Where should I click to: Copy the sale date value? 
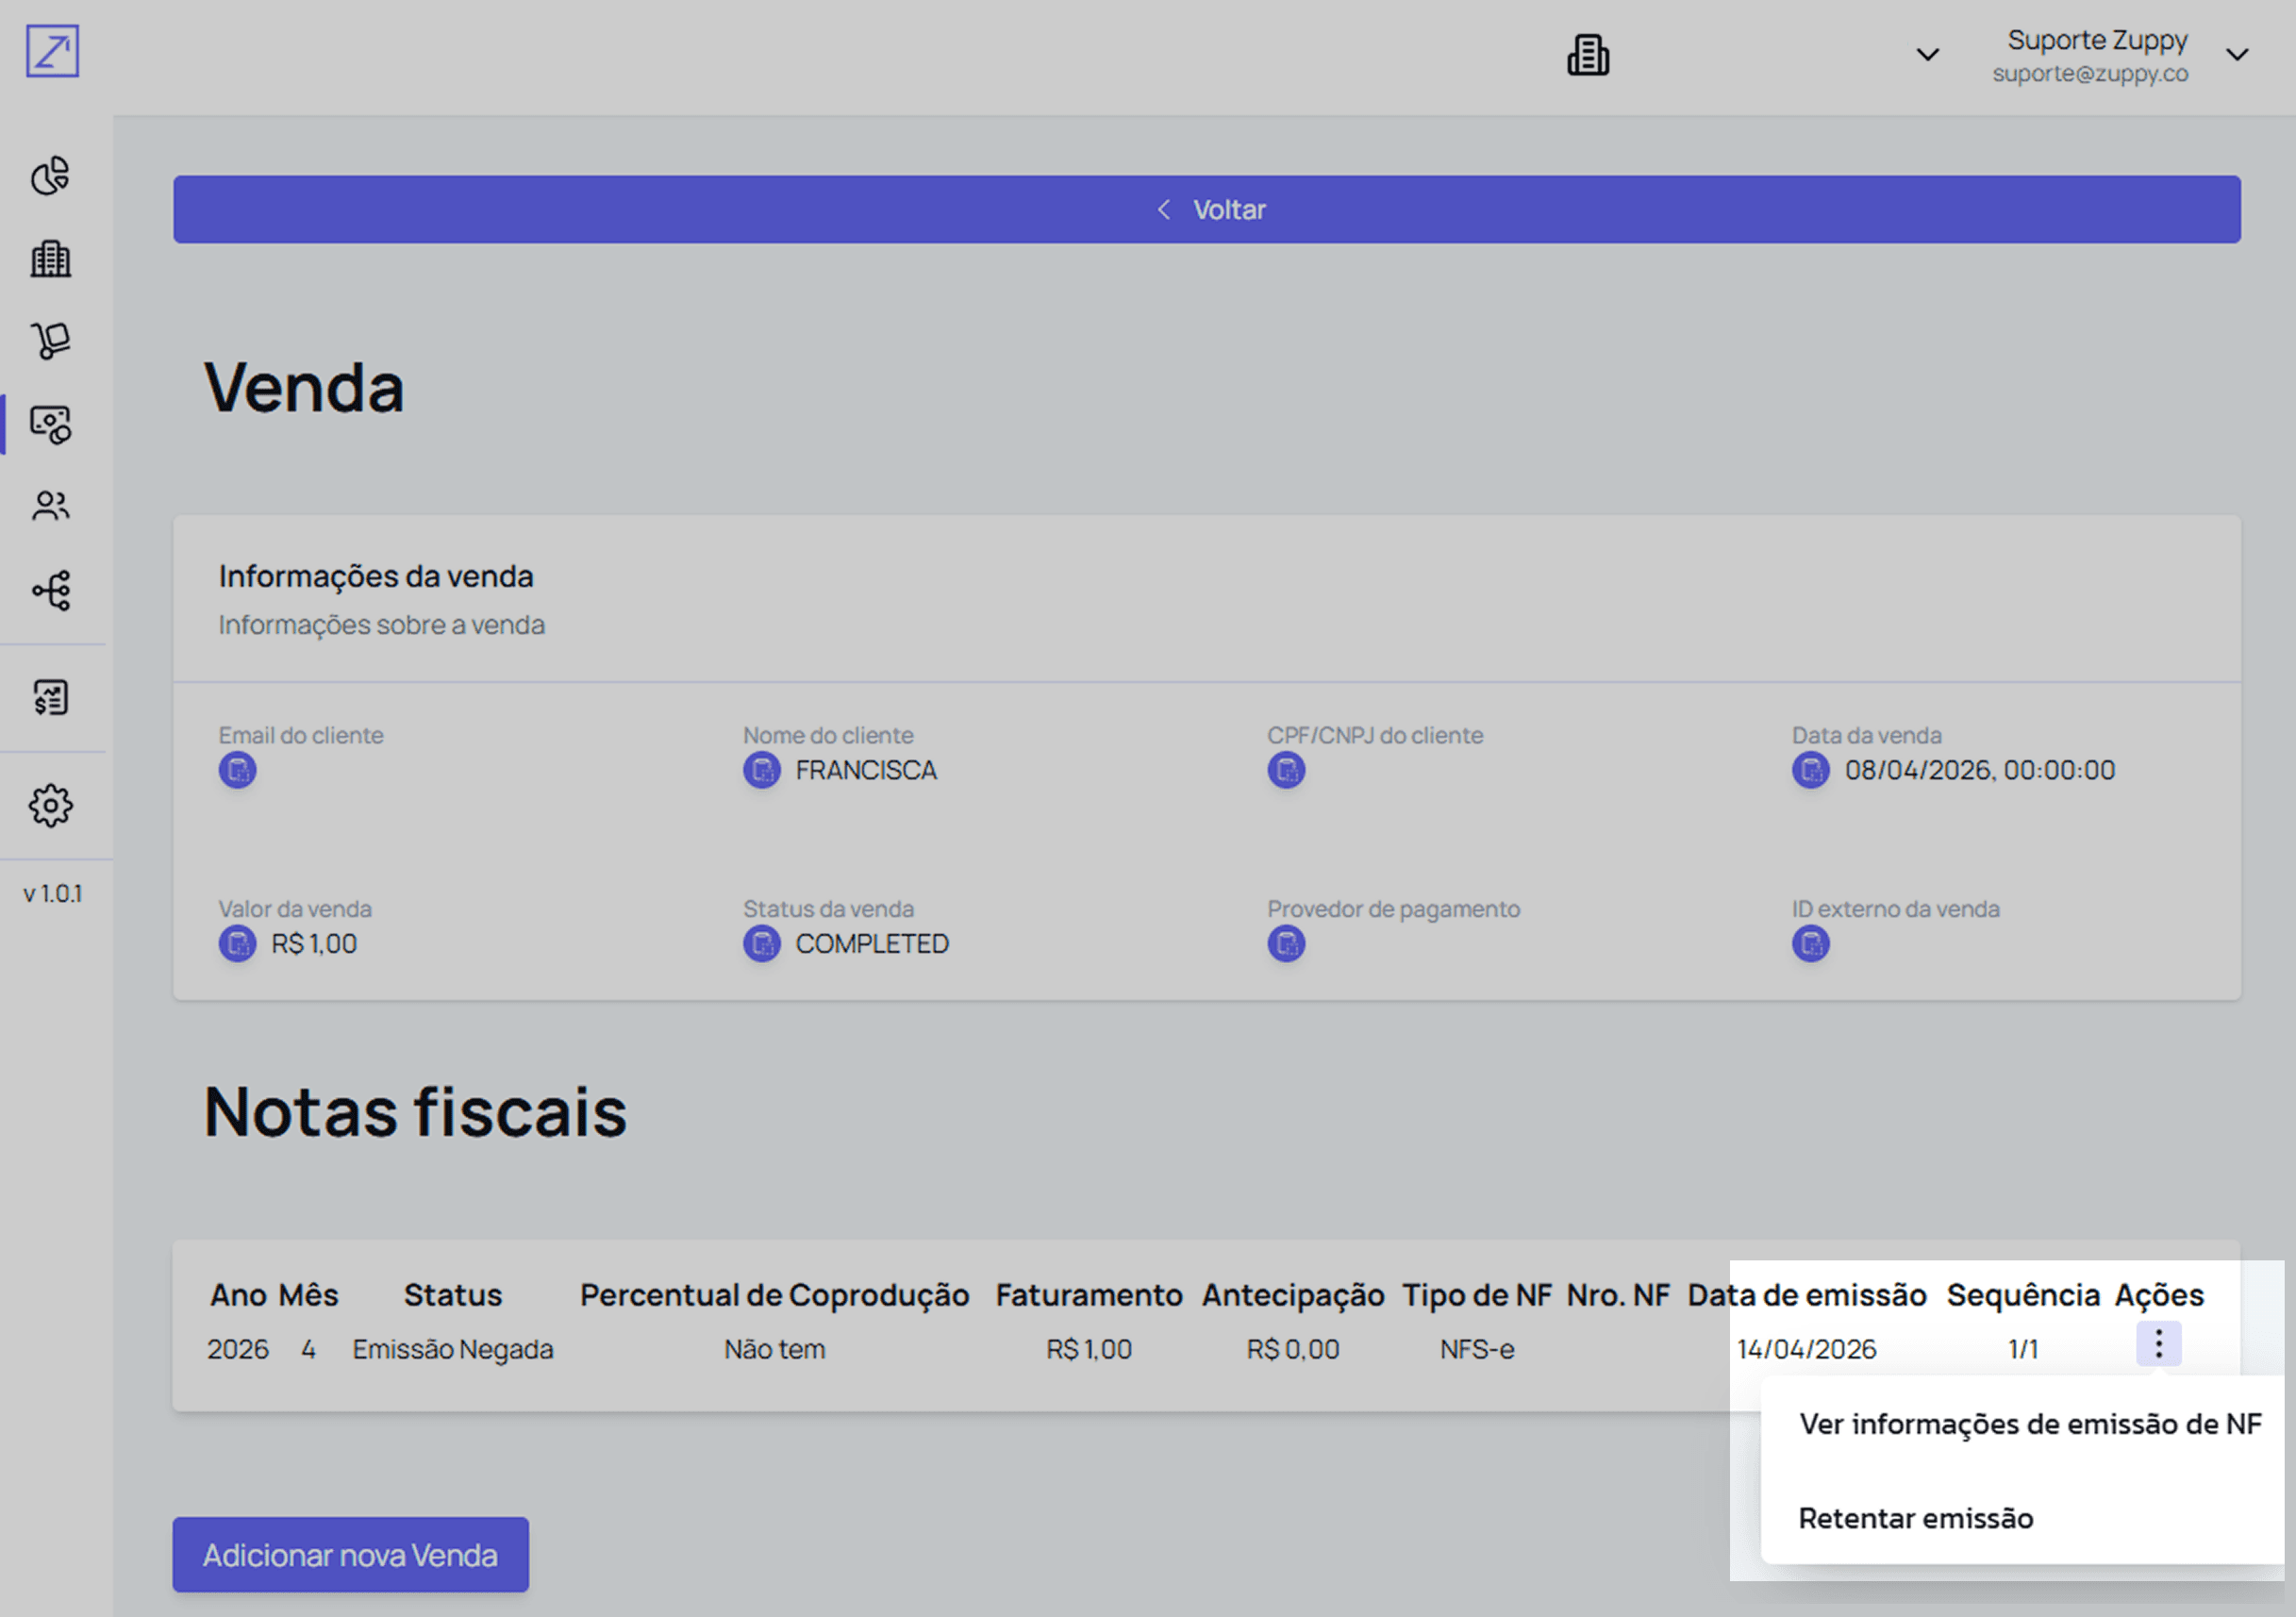(x=1810, y=770)
